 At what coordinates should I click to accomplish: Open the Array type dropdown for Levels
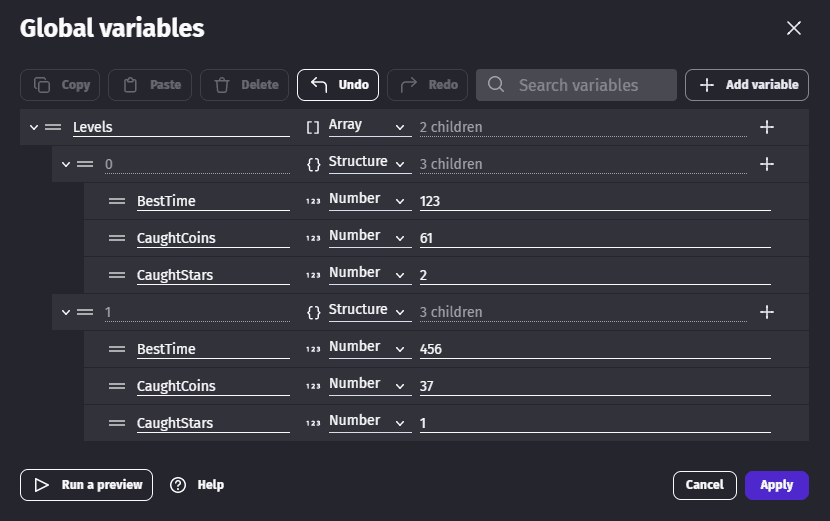366,127
